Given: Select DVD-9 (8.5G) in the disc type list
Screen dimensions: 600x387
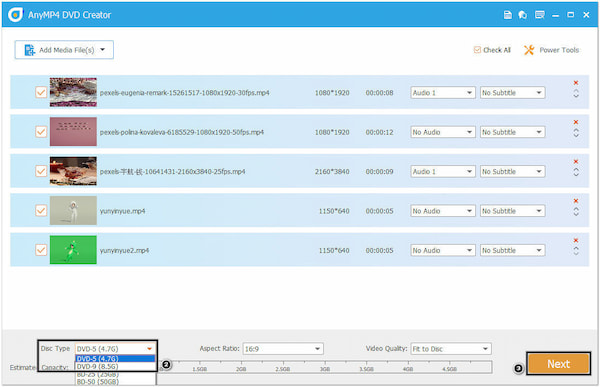Looking at the screenshot, I should 115,366.
